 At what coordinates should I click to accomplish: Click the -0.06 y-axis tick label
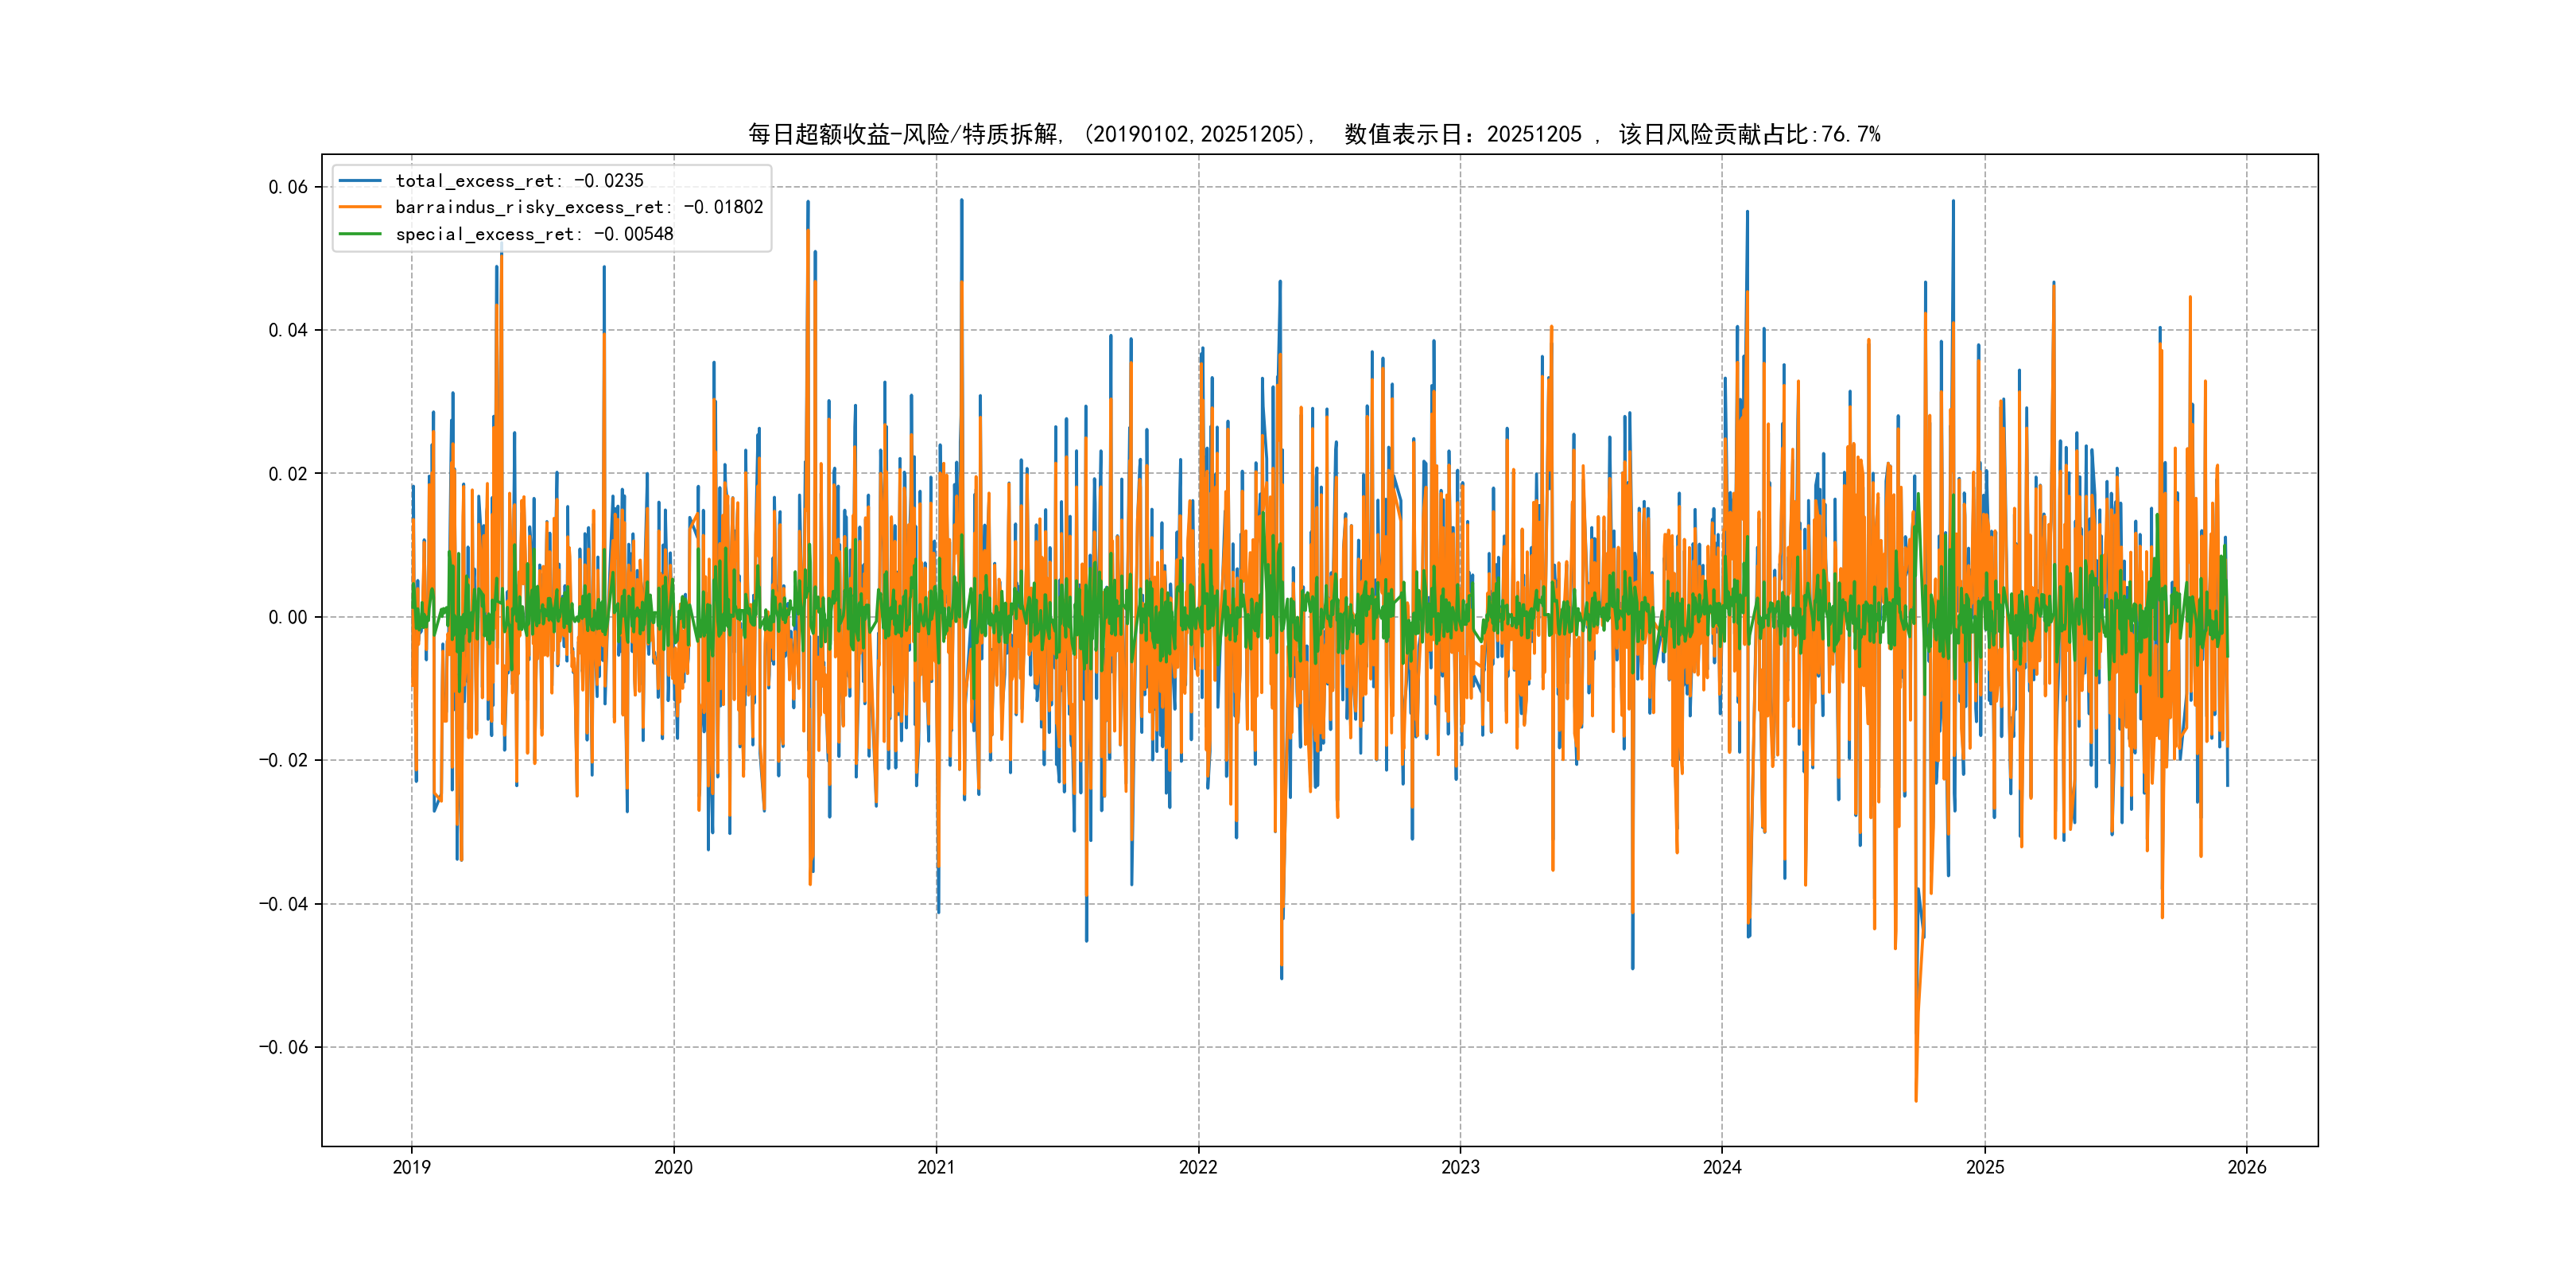point(283,1047)
